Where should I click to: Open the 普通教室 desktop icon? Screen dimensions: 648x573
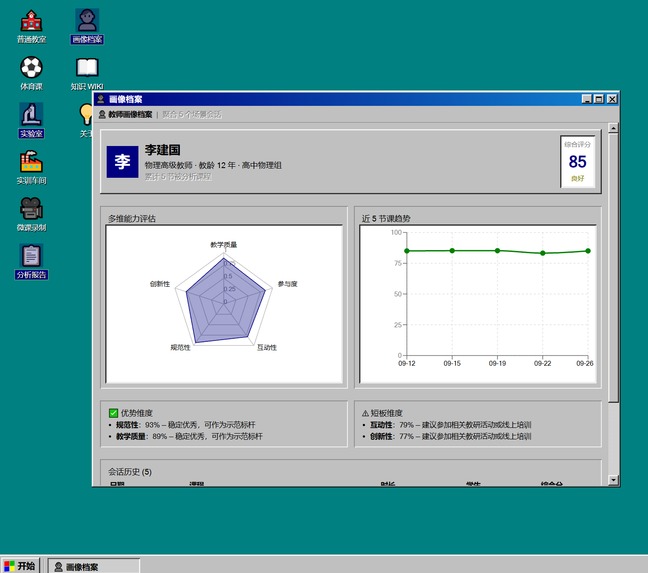click(31, 27)
